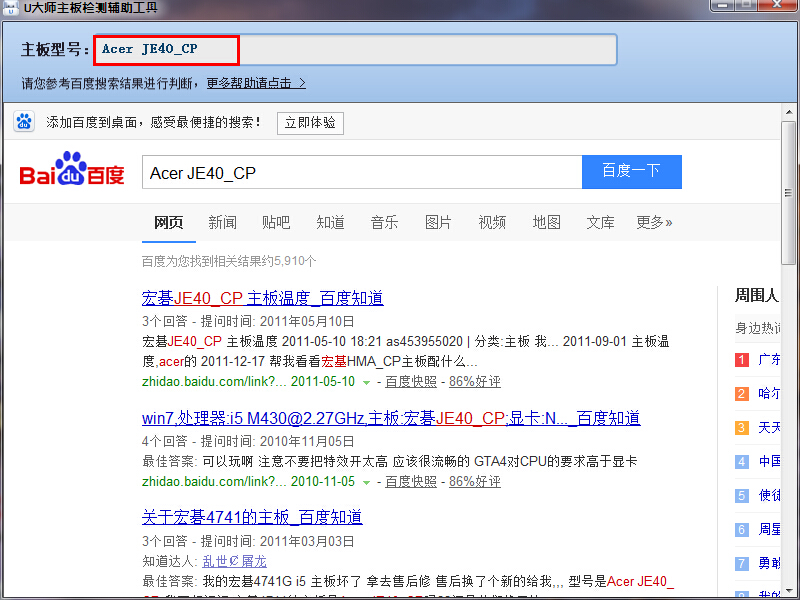Expand the green arrow beside 2010-11-05

point(366,482)
